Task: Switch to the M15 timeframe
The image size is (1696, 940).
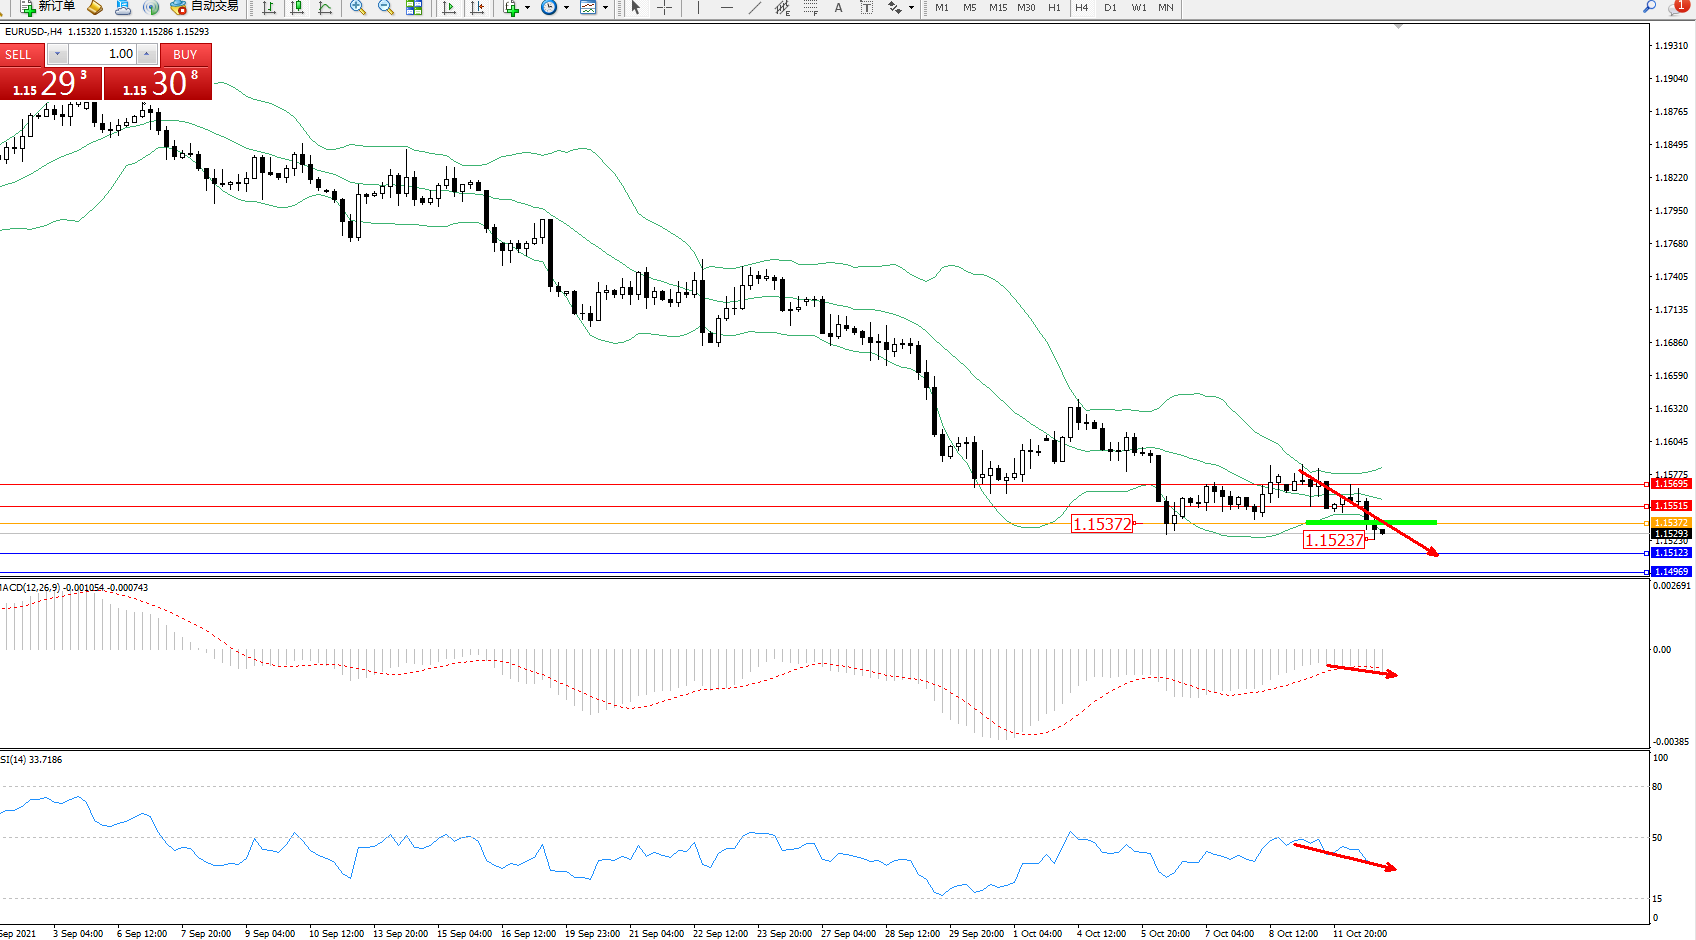Action: point(998,8)
